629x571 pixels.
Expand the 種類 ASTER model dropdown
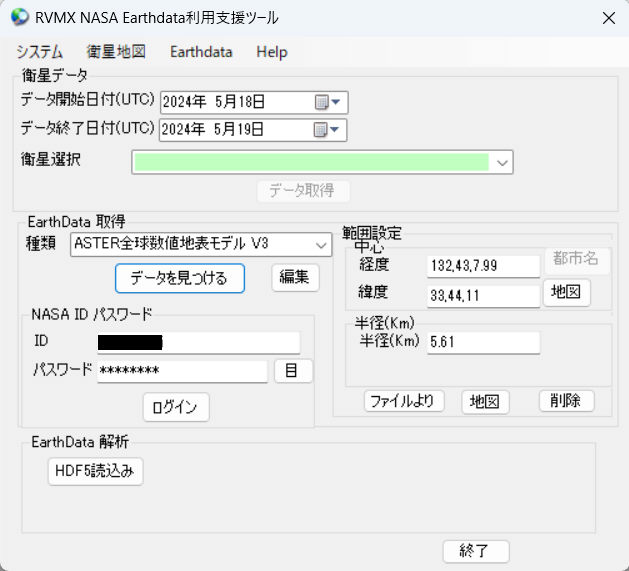pyautogui.click(x=321, y=244)
